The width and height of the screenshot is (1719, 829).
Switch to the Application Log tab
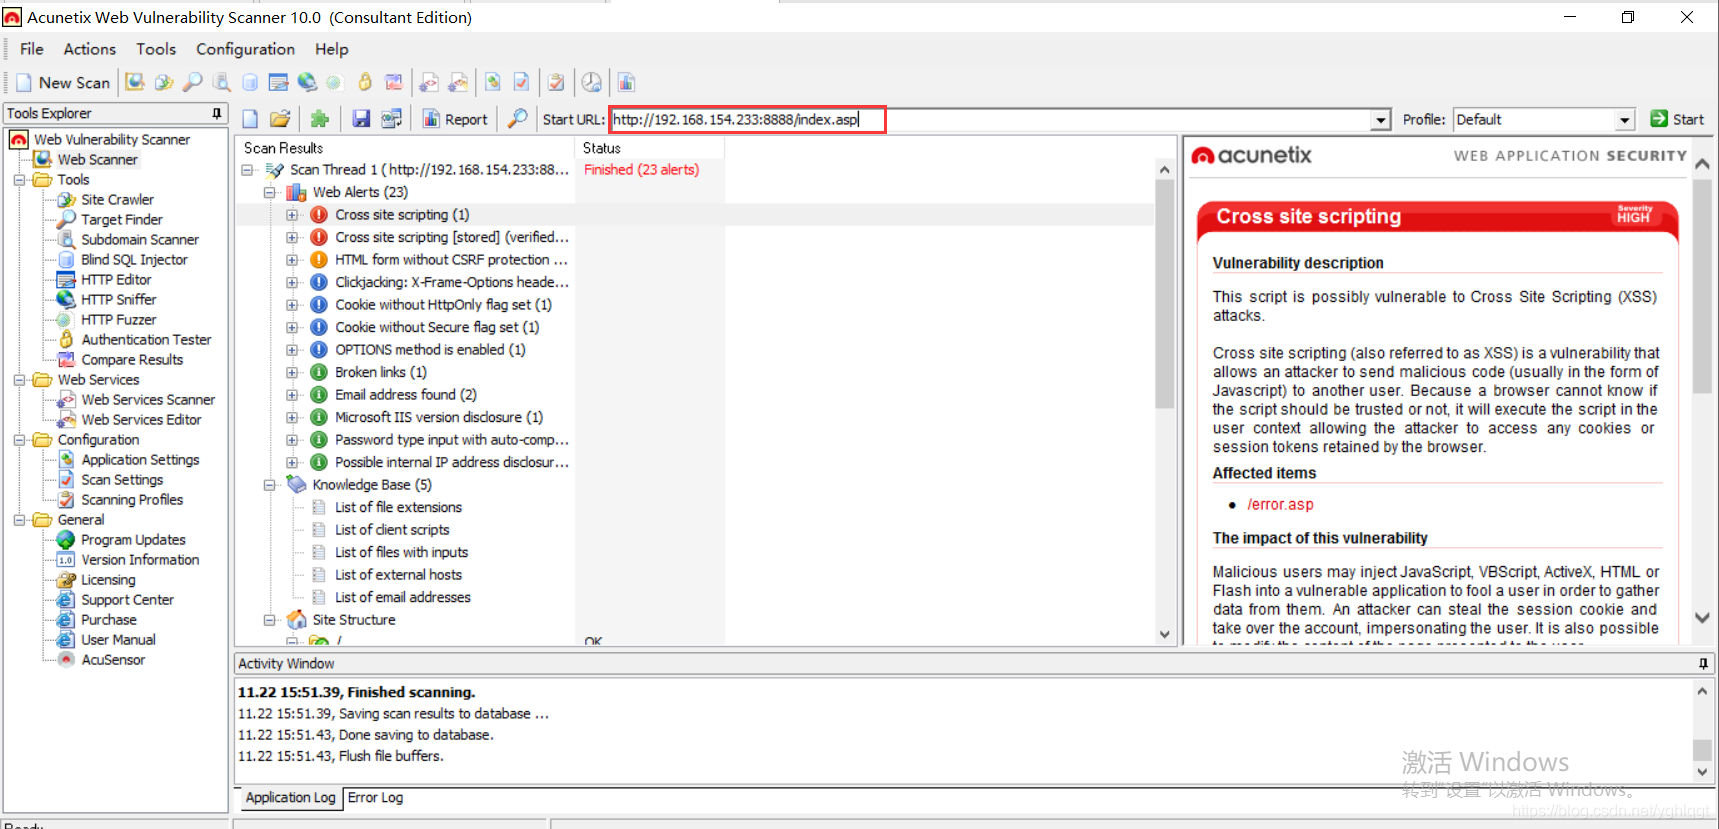(291, 798)
